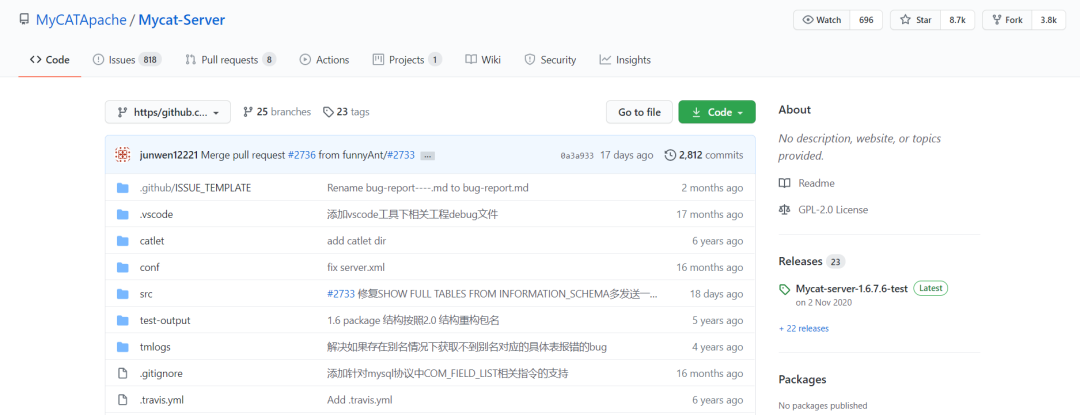This screenshot has height=415, width=1080.
Task: Open commit hash 0a3a933
Action: pyautogui.click(x=577, y=156)
